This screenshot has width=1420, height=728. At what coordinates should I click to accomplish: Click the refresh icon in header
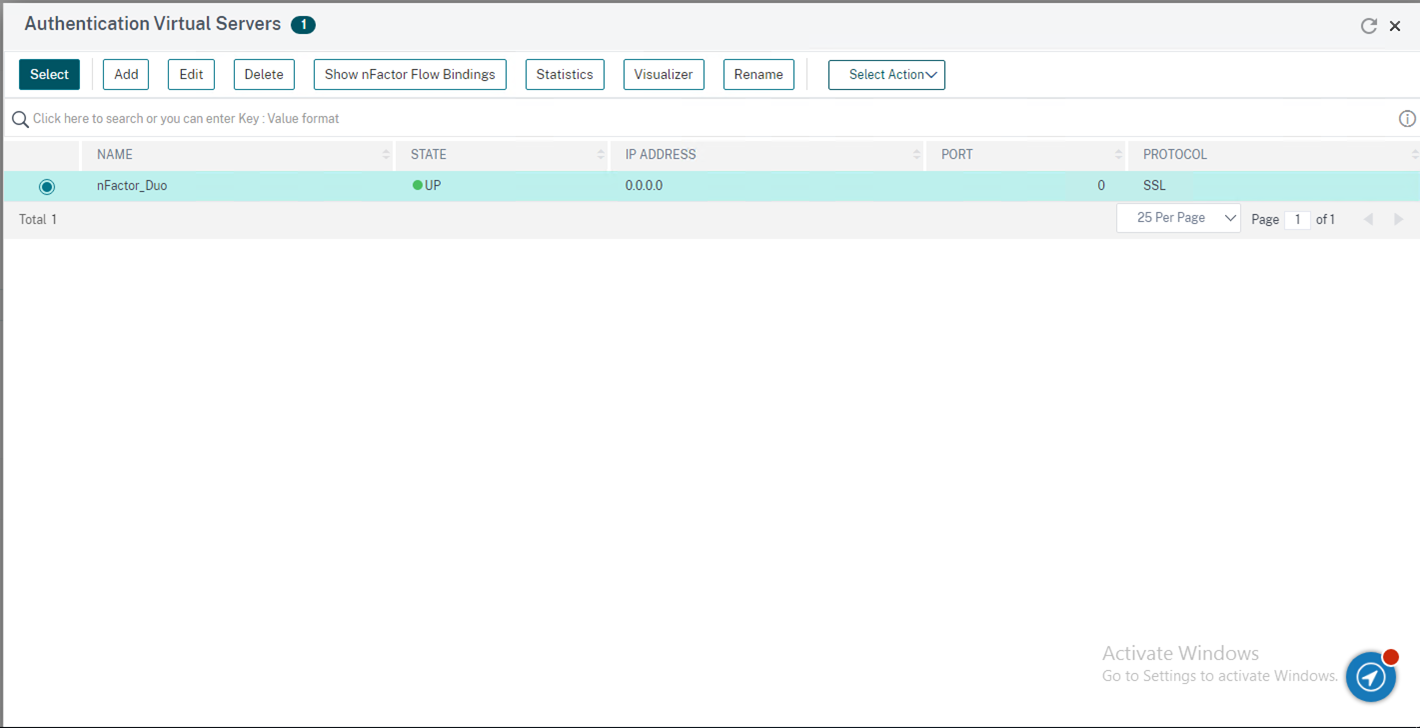click(1368, 26)
